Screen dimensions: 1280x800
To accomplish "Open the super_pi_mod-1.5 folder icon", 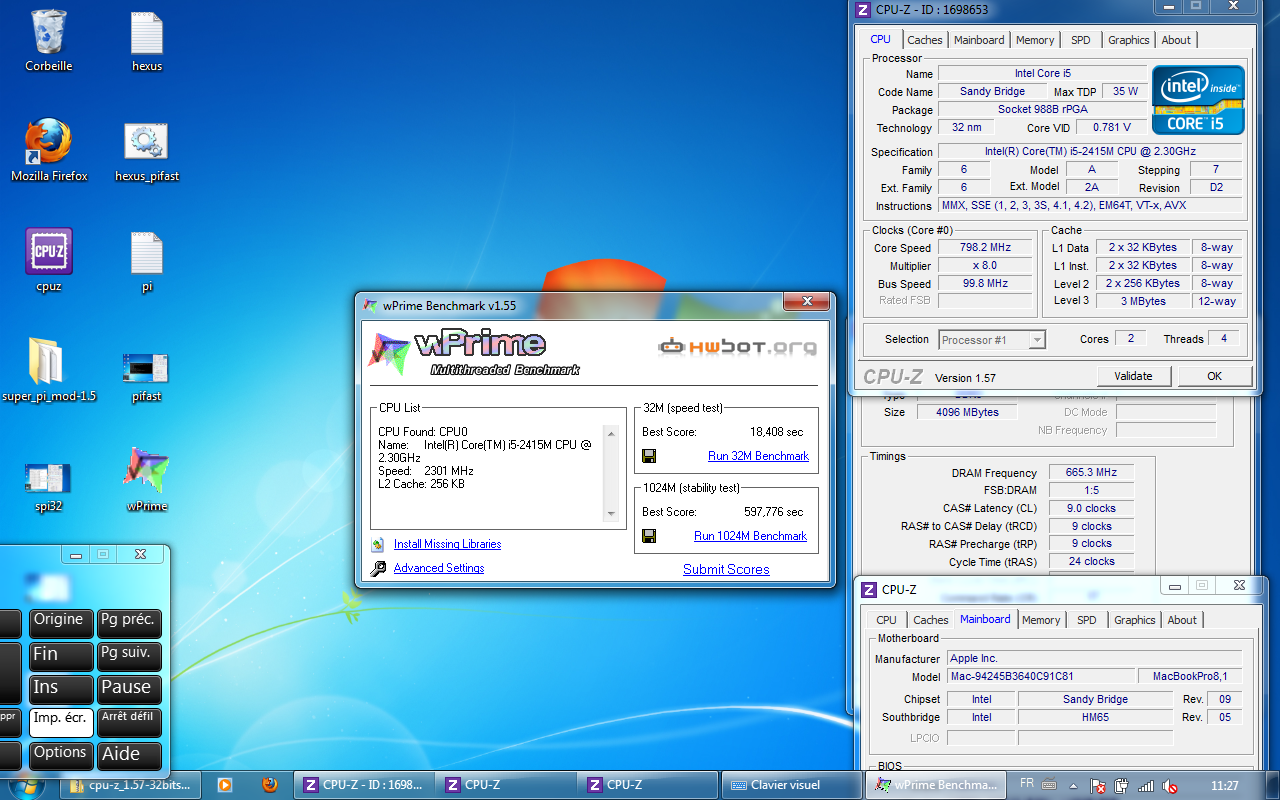I will tap(49, 371).
